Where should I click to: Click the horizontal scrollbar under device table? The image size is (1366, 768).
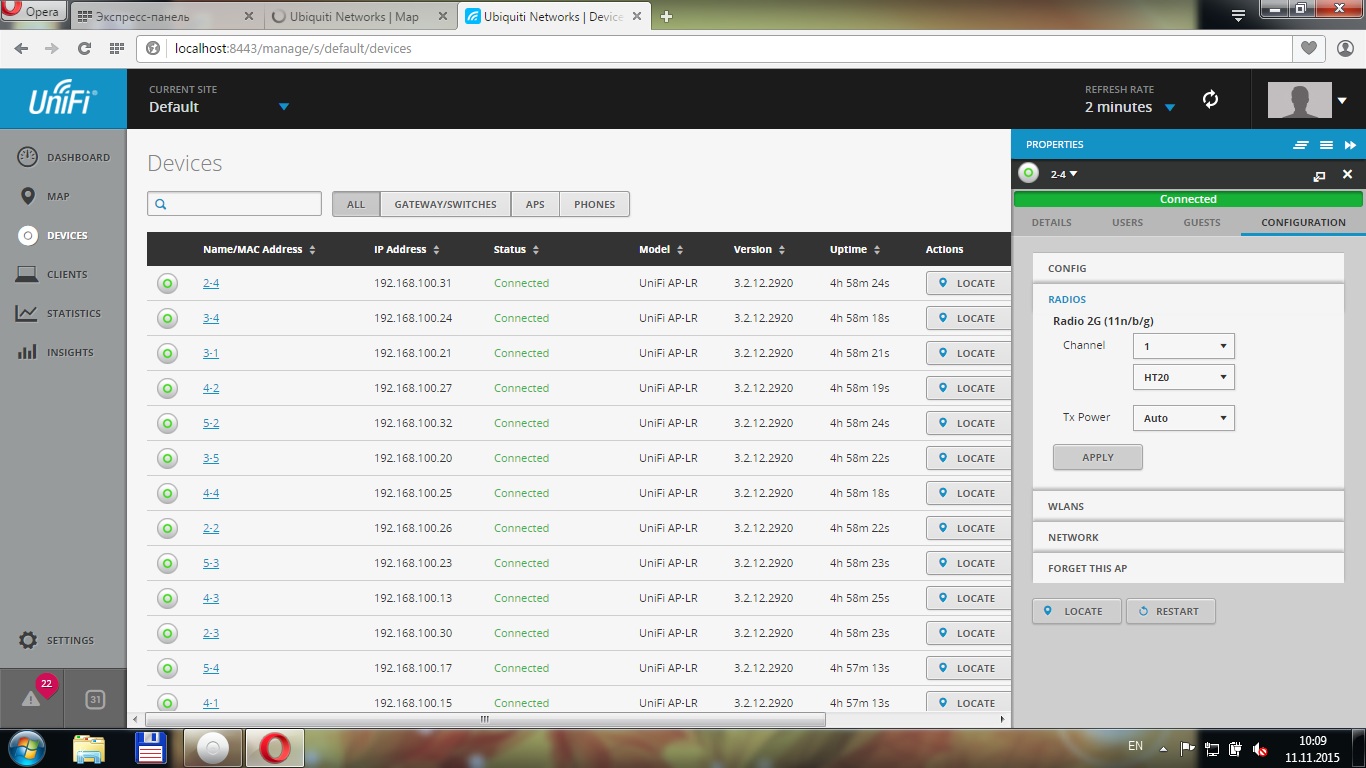(485, 719)
